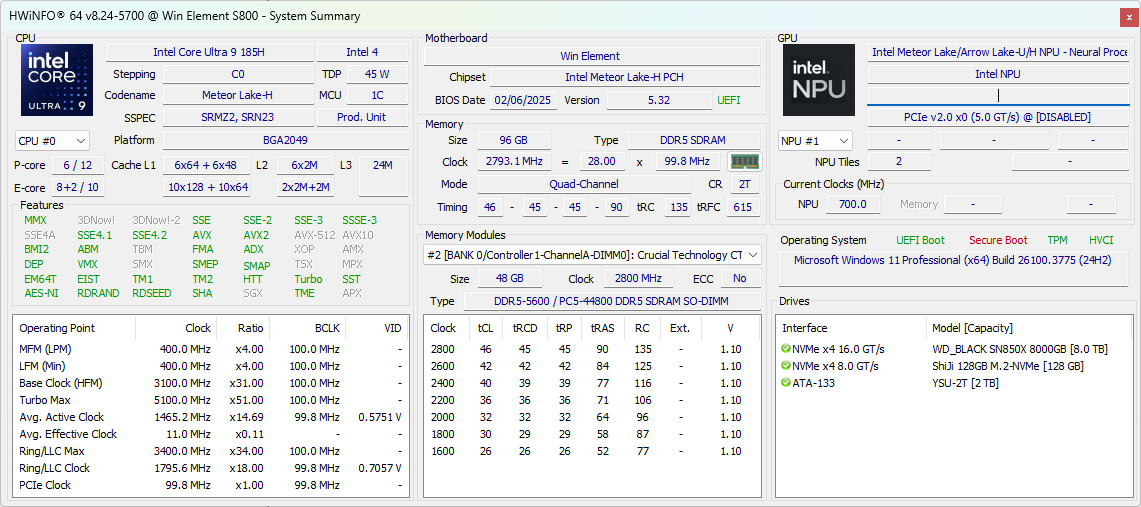Click the HVCI status label

[1100, 240]
